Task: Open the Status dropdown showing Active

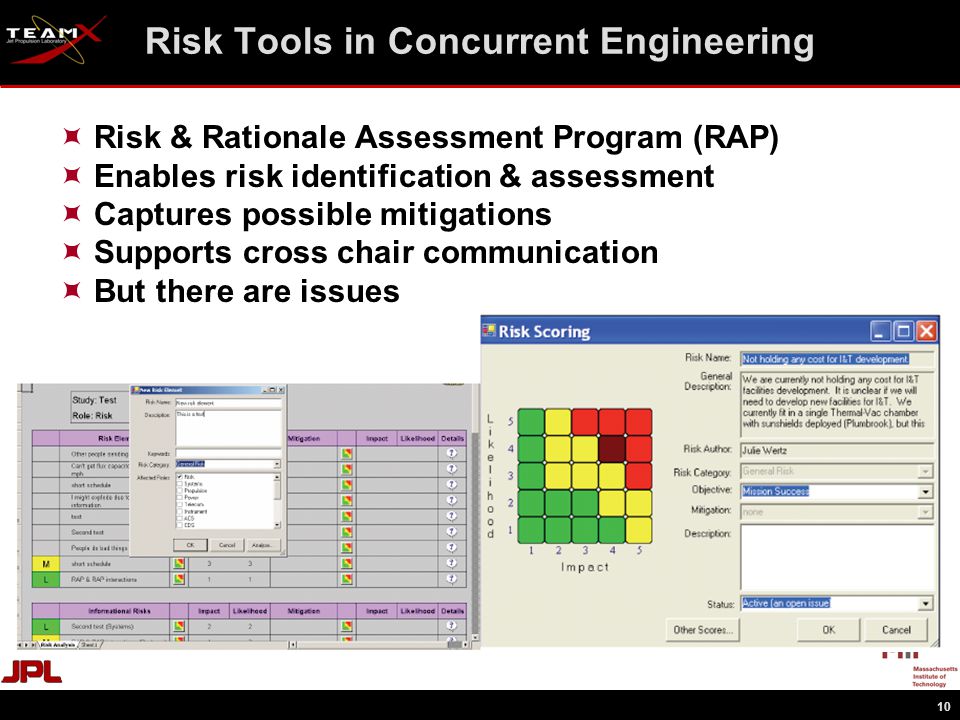Action: point(925,604)
